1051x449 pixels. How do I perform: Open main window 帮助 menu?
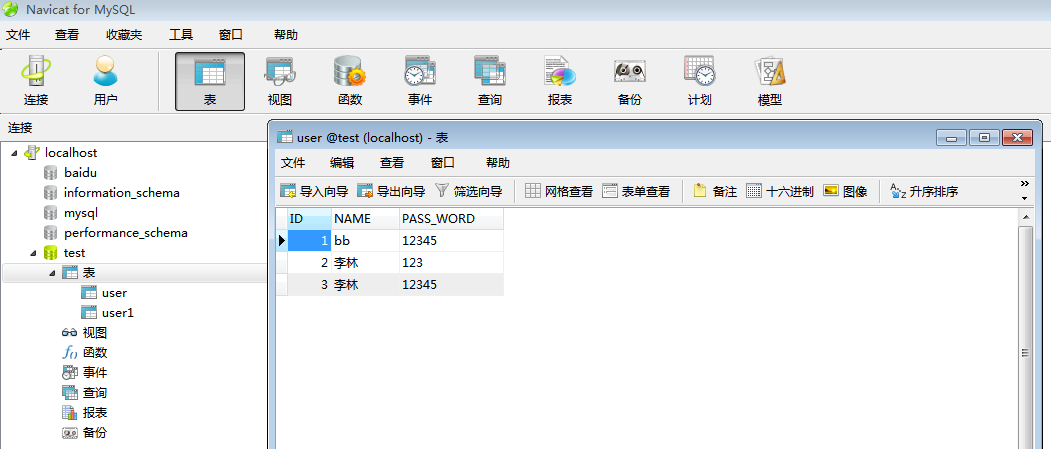click(286, 35)
